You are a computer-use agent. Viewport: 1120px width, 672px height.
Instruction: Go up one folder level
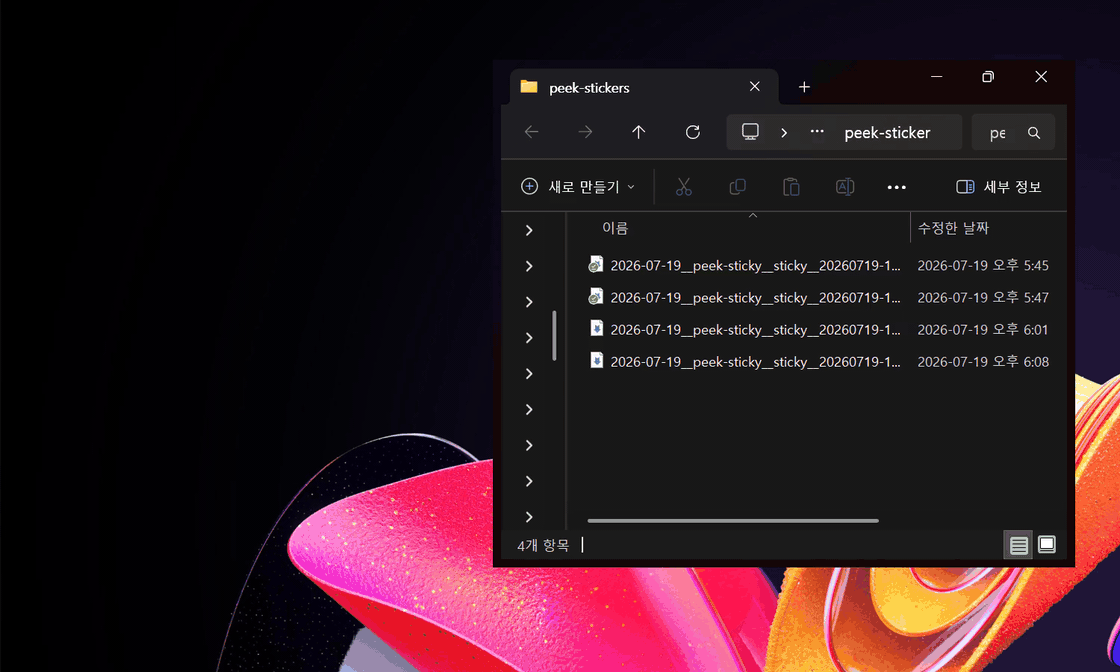tap(639, 132)
